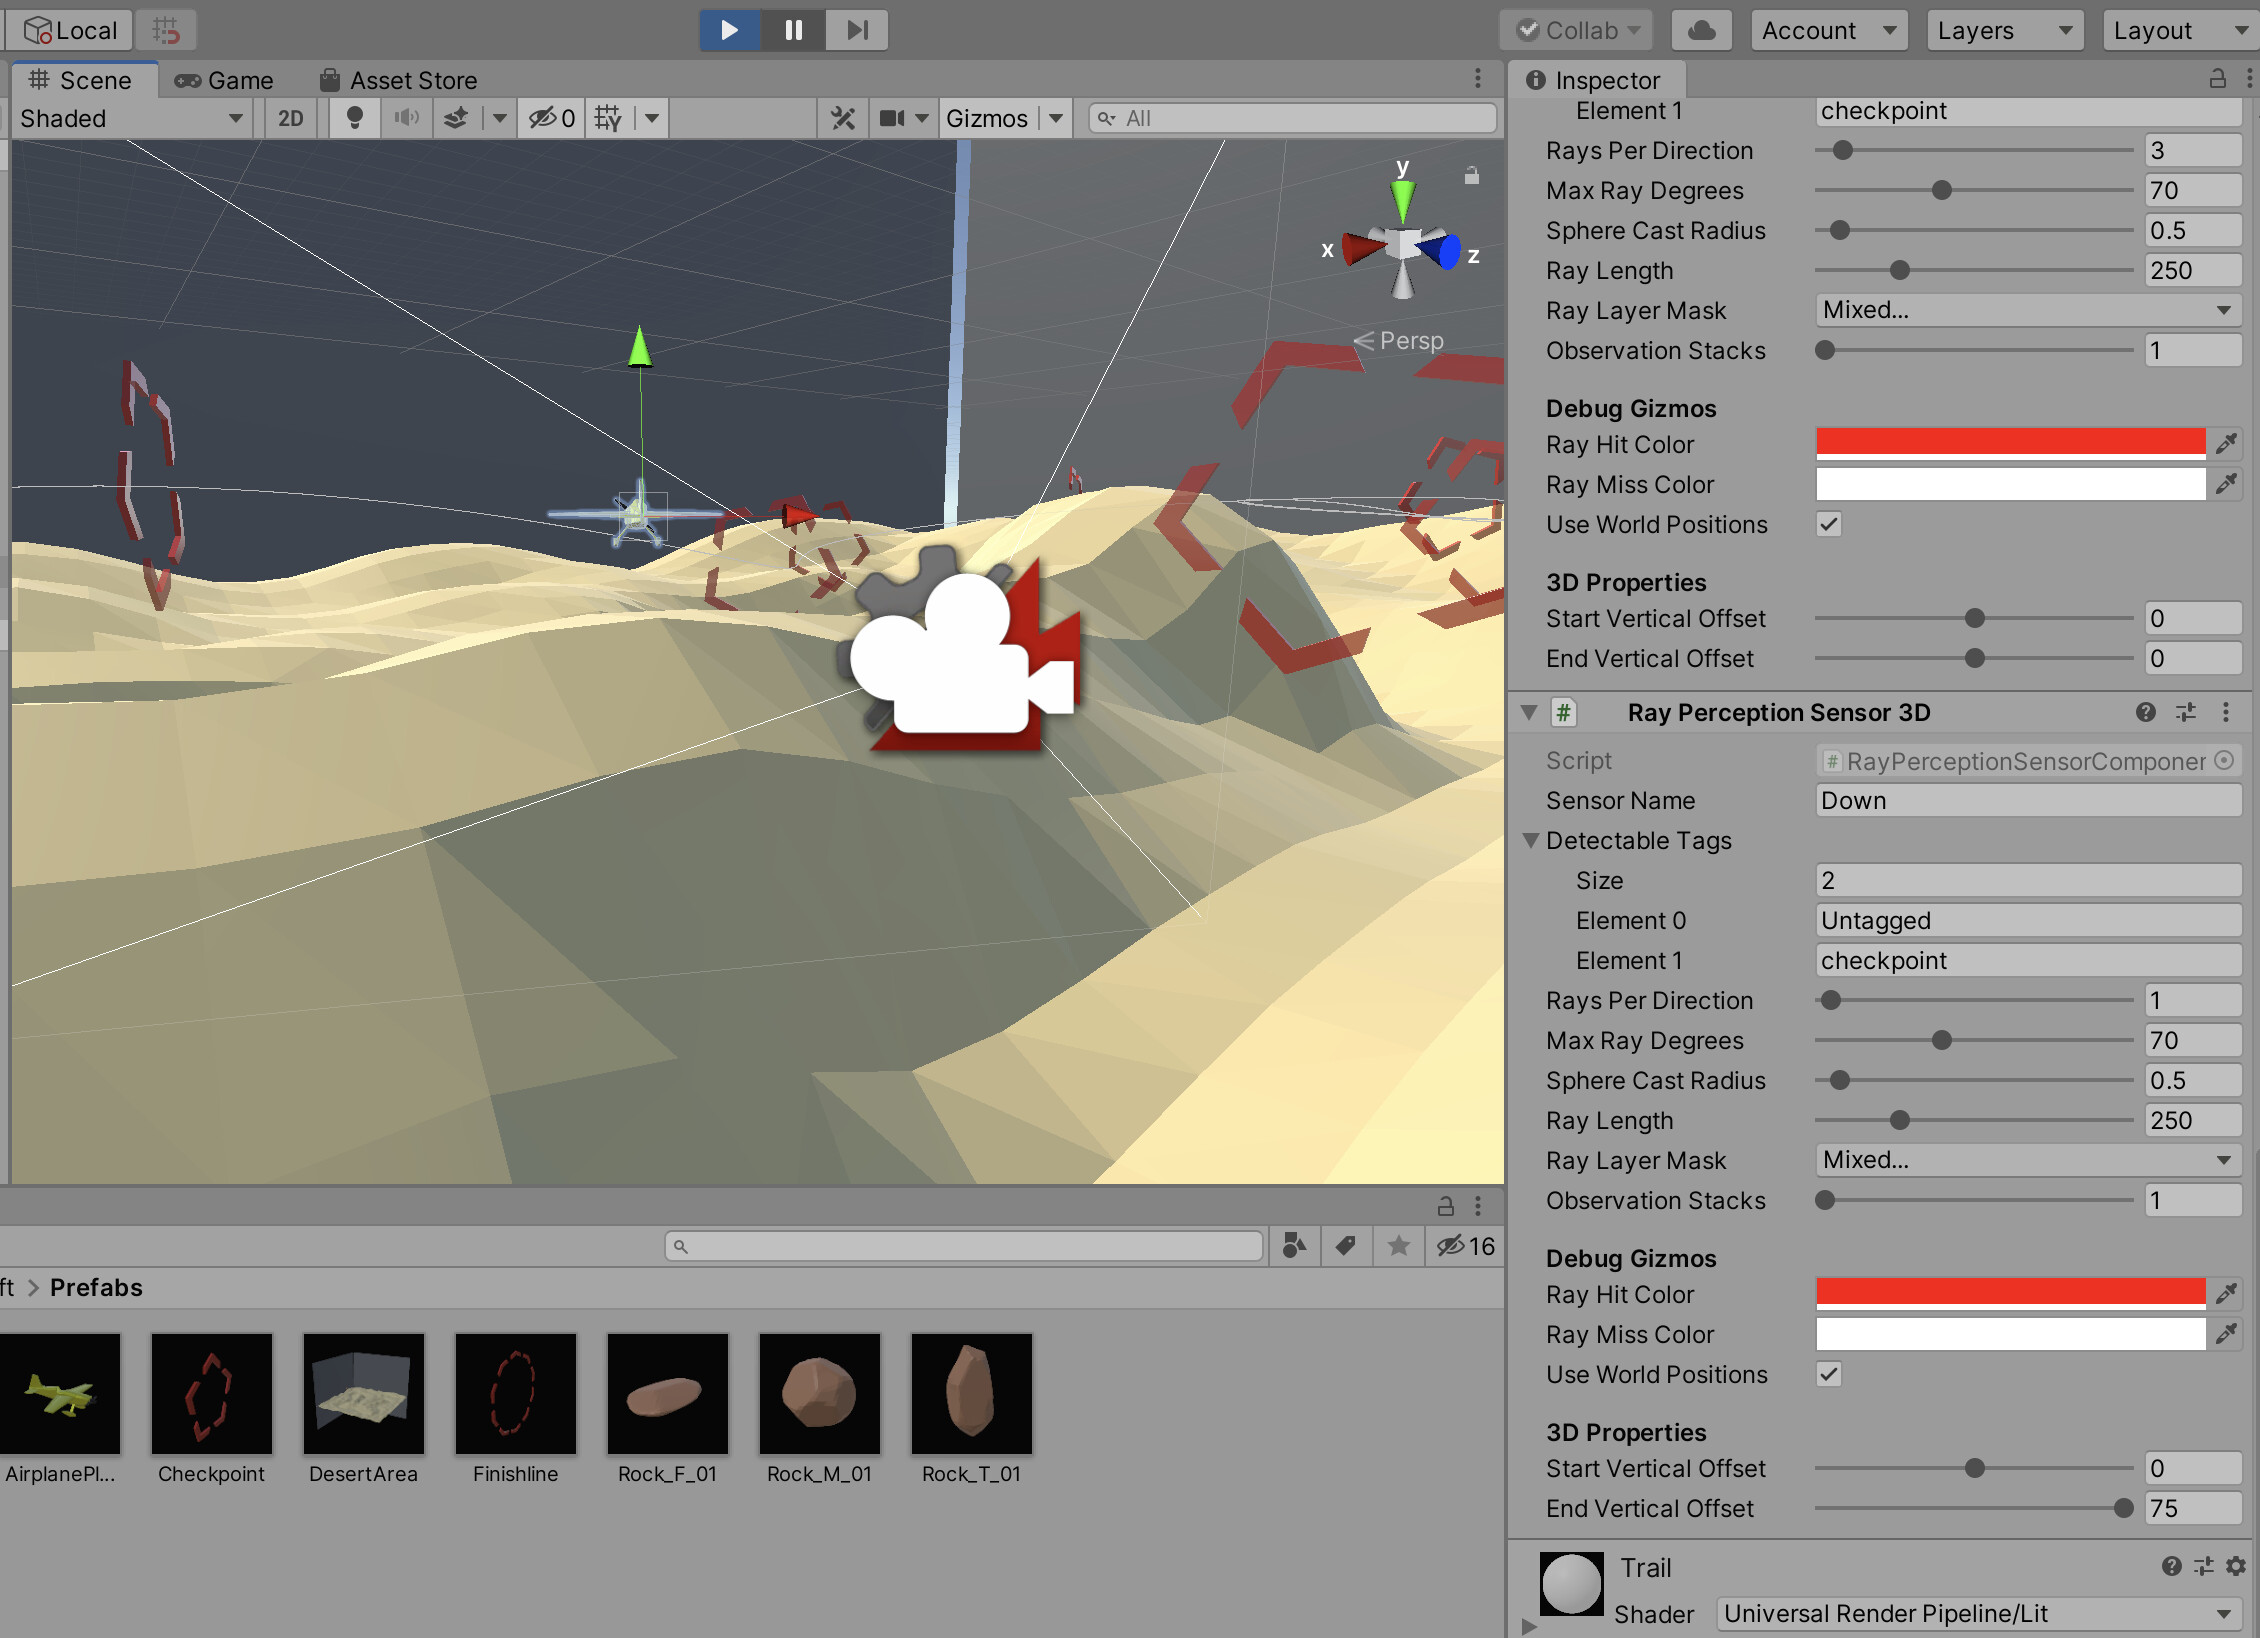Mute scene audio with the speaker icon

(405, 117)
